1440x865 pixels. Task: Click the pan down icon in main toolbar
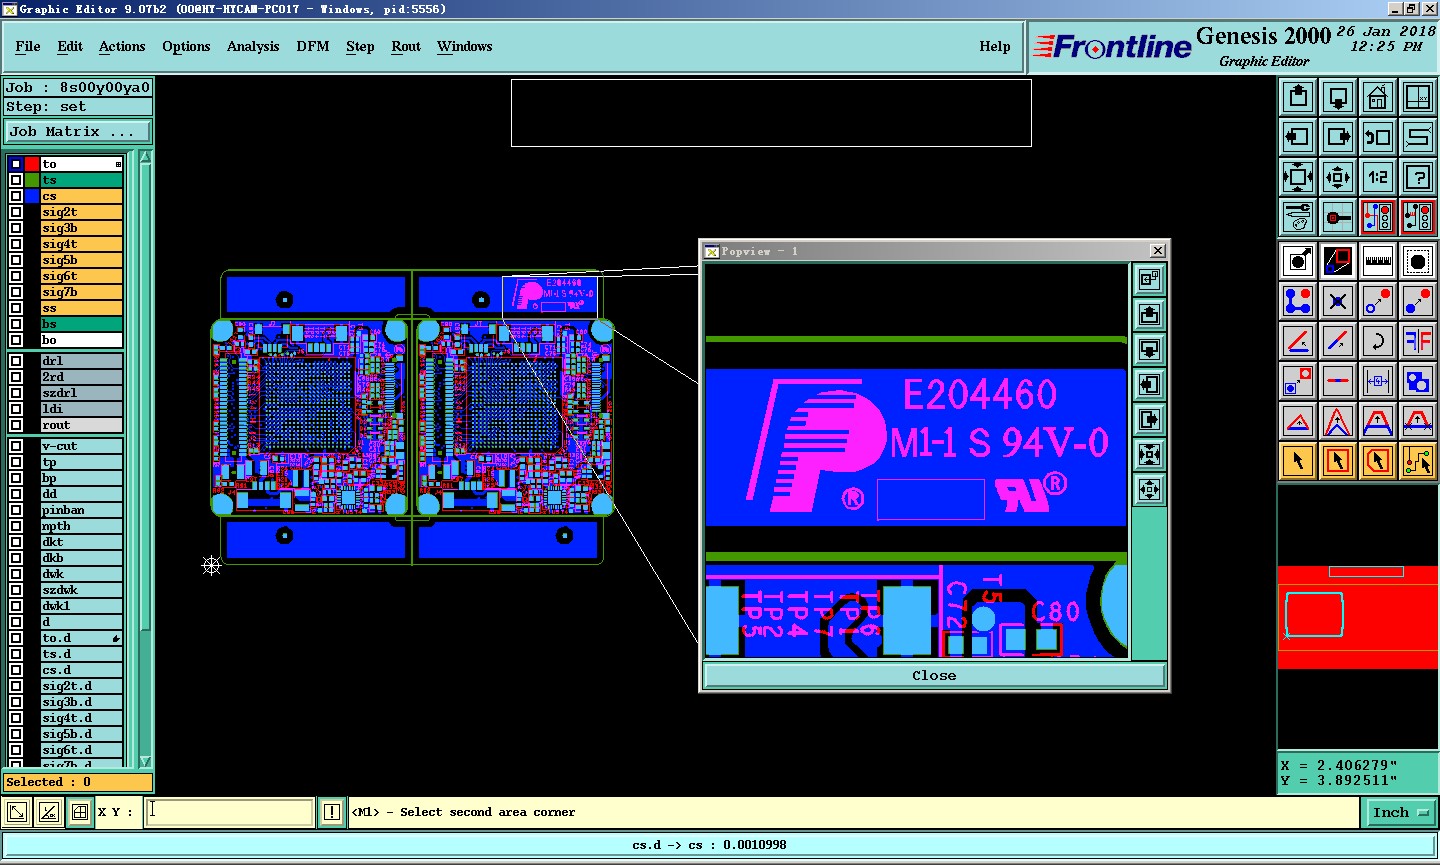pyautogui.click(x=1338, y=97)
